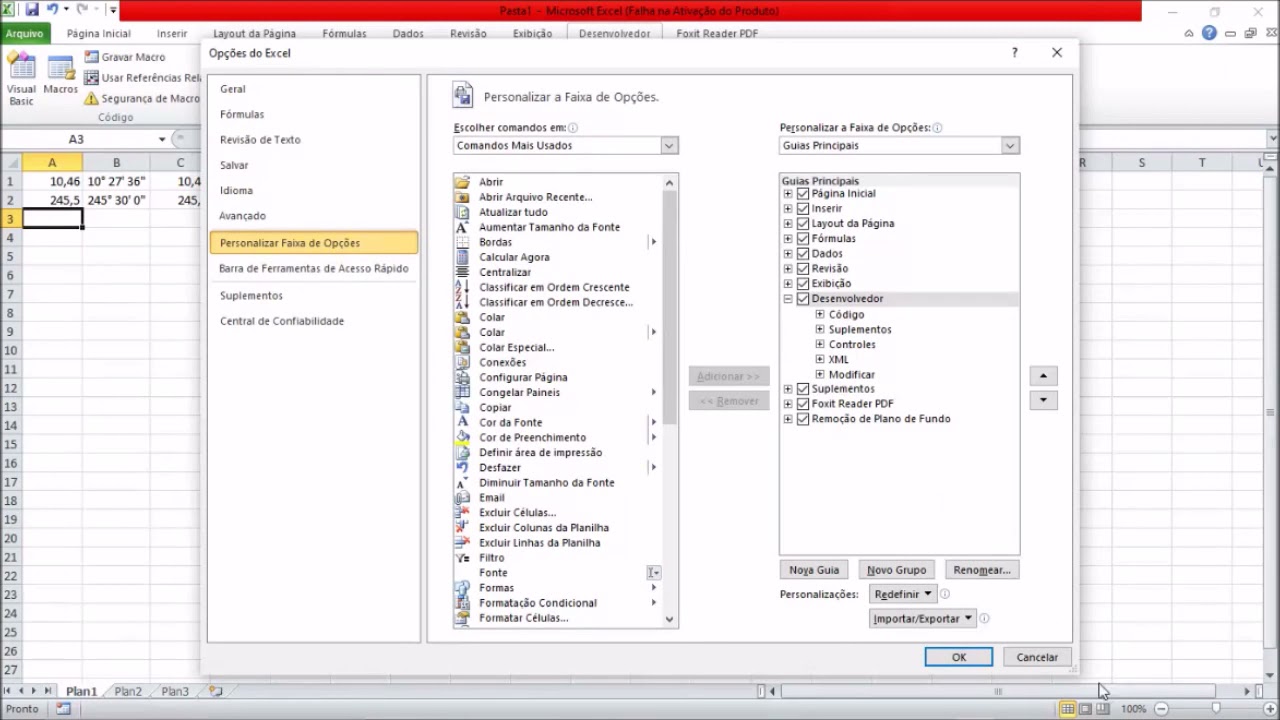Select the Email command icon
This screenshot has height=720, width=1280.
[x=462, y=497]
